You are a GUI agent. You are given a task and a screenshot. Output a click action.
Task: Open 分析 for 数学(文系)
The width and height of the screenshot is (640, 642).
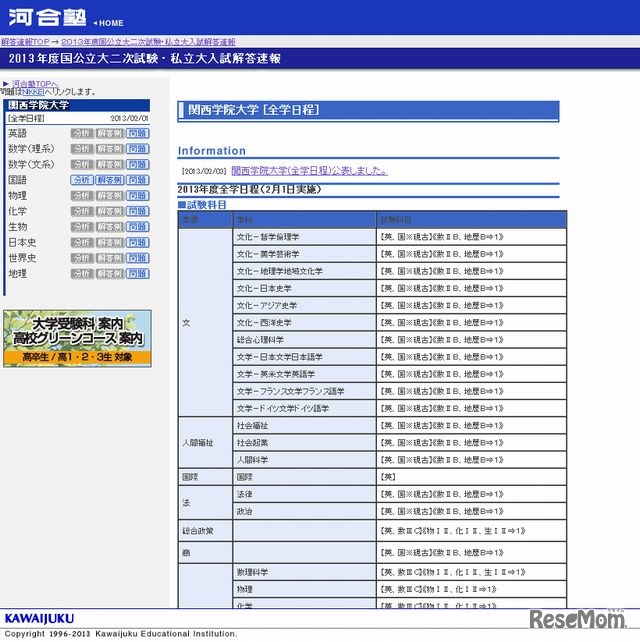82,164
